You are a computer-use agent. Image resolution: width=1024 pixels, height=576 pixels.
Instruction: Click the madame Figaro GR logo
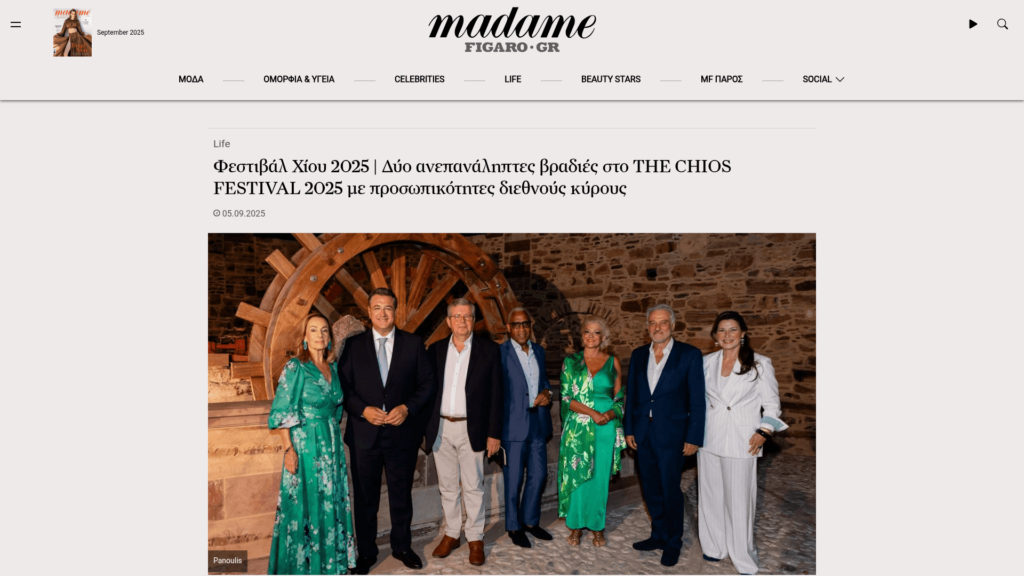point(512,30)
